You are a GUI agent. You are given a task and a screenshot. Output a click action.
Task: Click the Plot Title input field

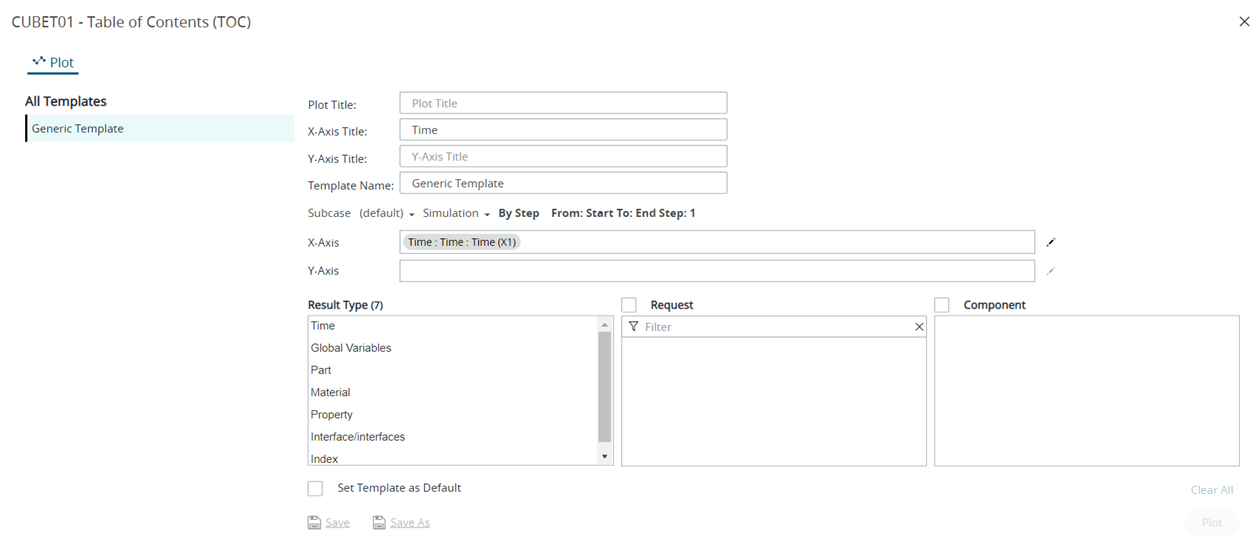point(563,103)
